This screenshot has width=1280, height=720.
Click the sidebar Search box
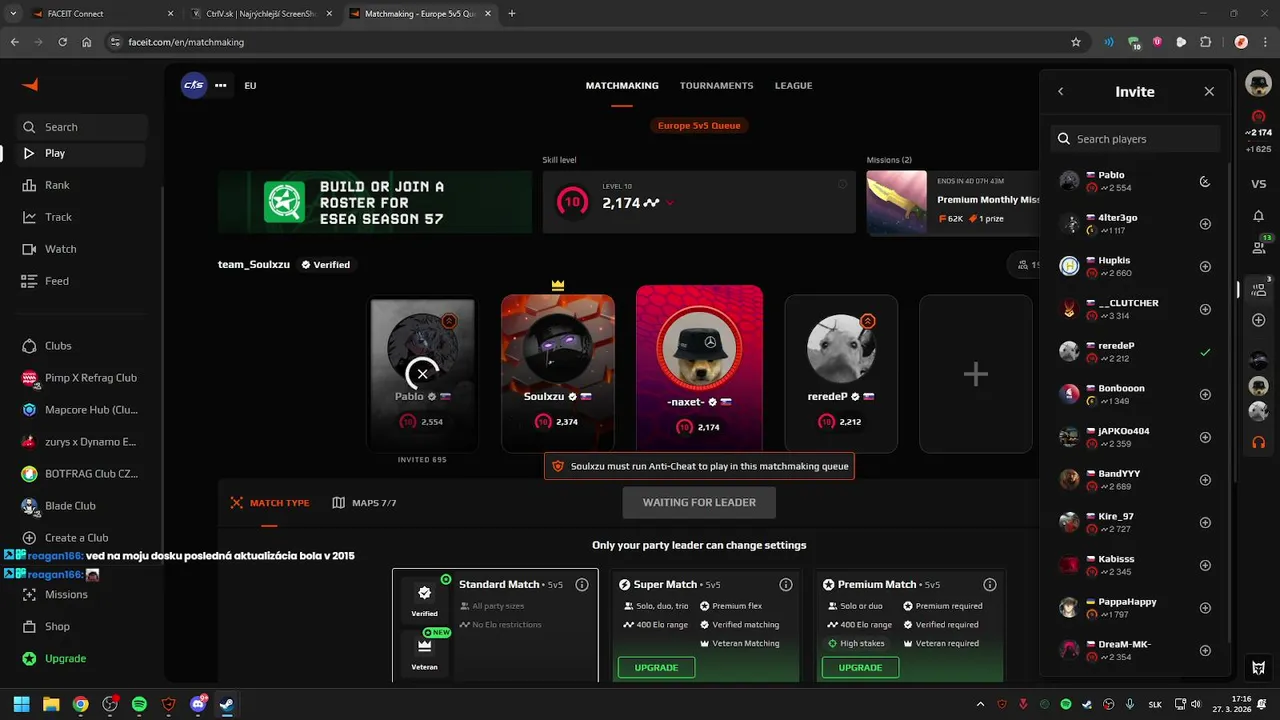pos(82,127)
